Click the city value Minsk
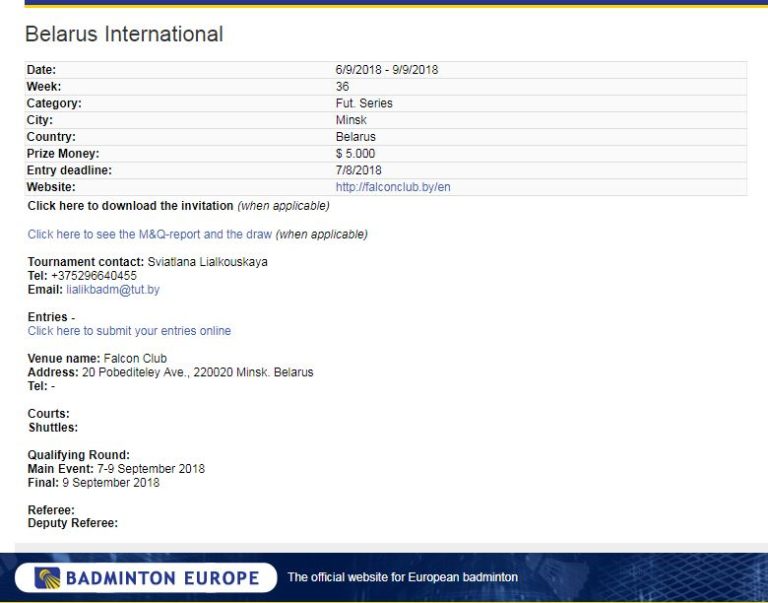This screenshot has width=768, height=603. pos(351,120)
